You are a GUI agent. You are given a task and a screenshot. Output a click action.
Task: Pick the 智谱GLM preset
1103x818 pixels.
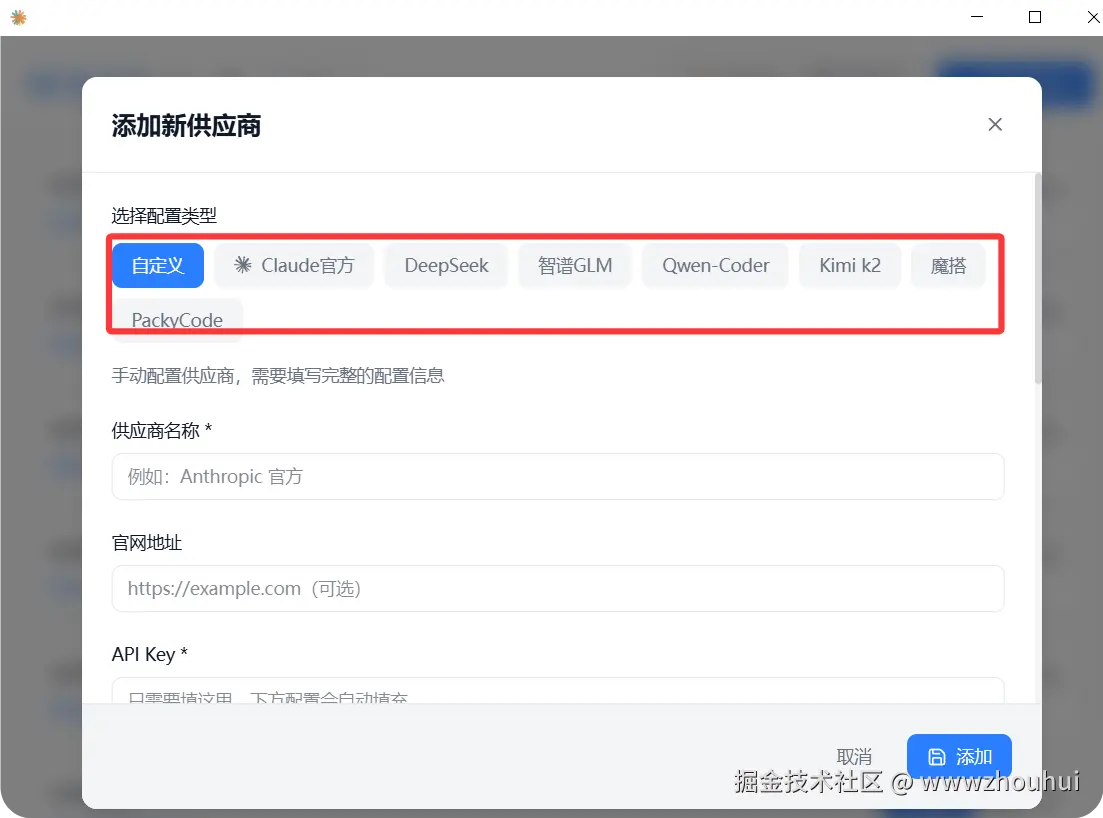[x=575, y=265]
